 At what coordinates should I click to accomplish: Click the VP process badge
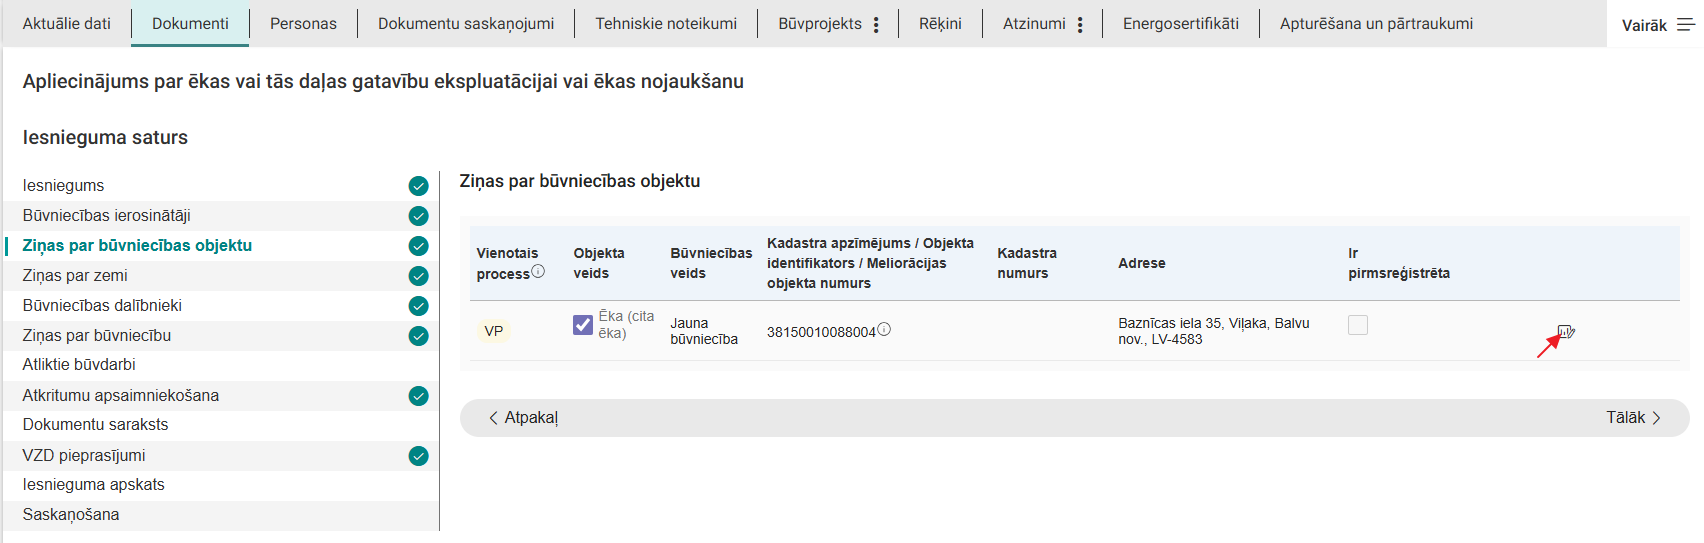pyautogui.click(x=494, y=331)
